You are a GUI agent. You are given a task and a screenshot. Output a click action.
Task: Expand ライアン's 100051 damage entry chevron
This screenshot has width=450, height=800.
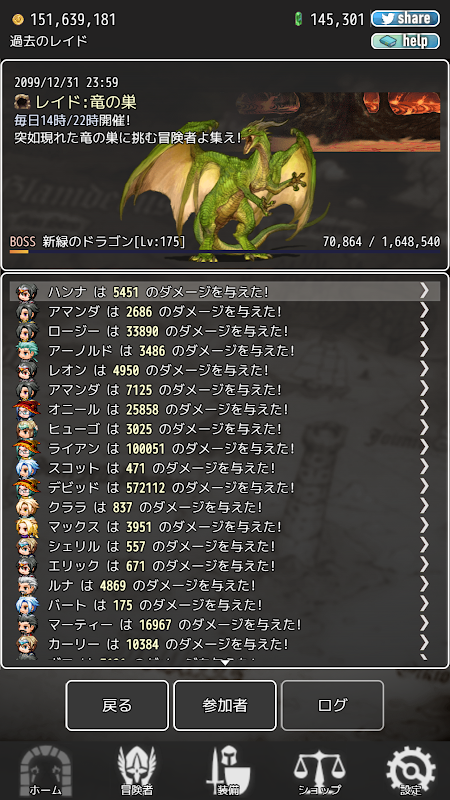point(424,447)
